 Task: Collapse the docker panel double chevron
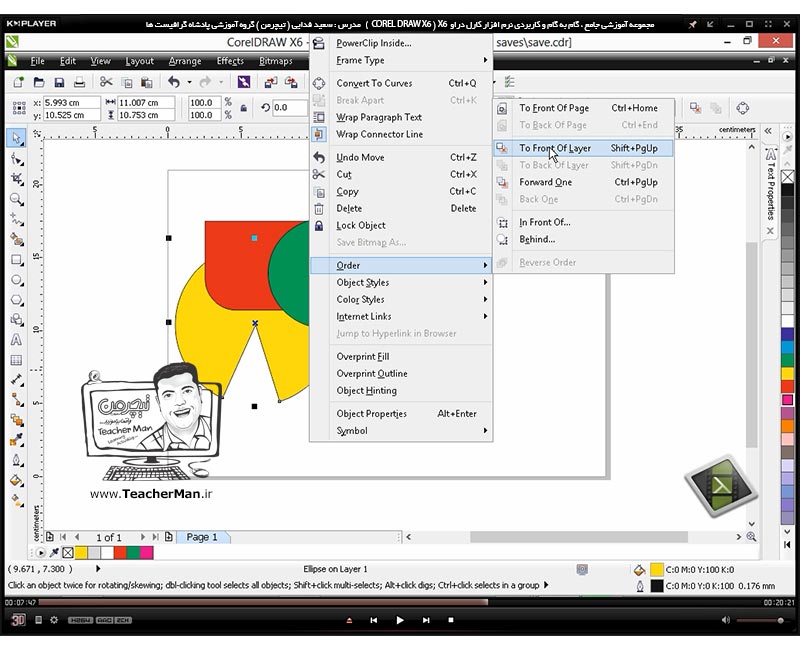(x=768, y=131)
